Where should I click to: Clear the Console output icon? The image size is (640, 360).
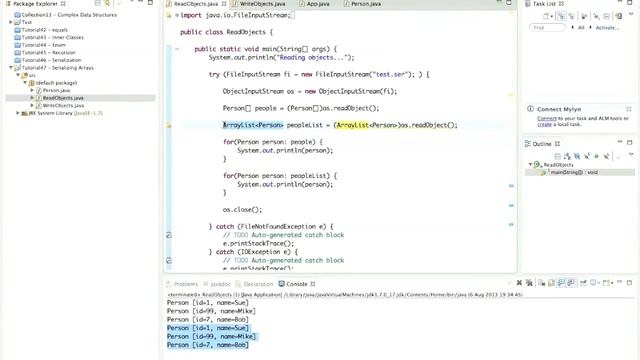542,282
